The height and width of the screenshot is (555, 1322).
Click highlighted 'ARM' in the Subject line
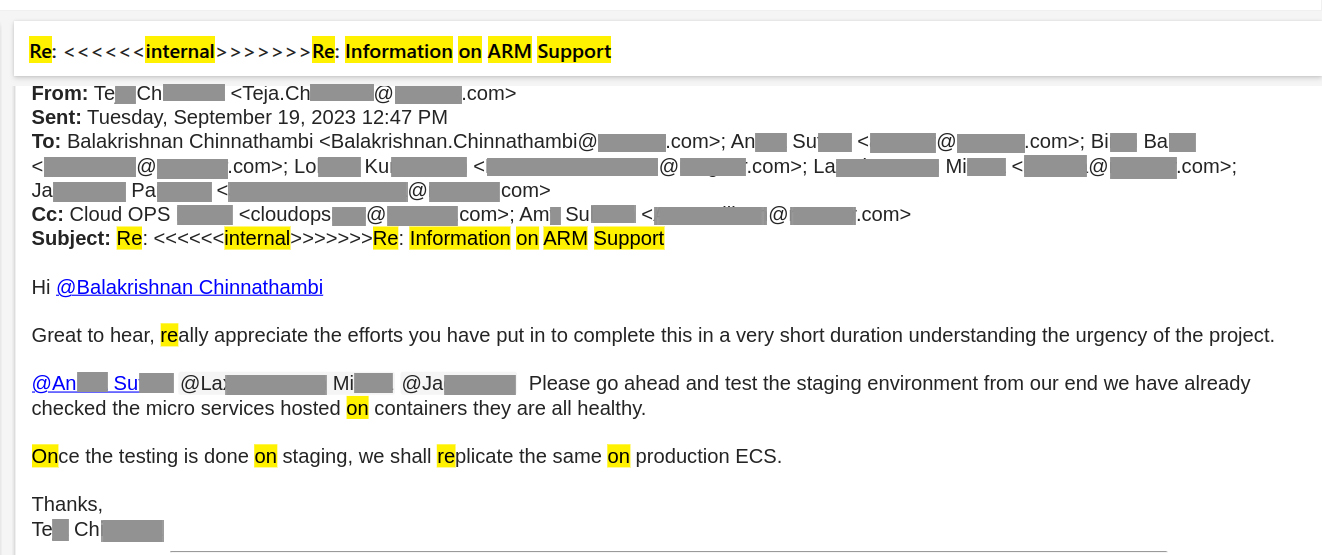tap(565, 238)
